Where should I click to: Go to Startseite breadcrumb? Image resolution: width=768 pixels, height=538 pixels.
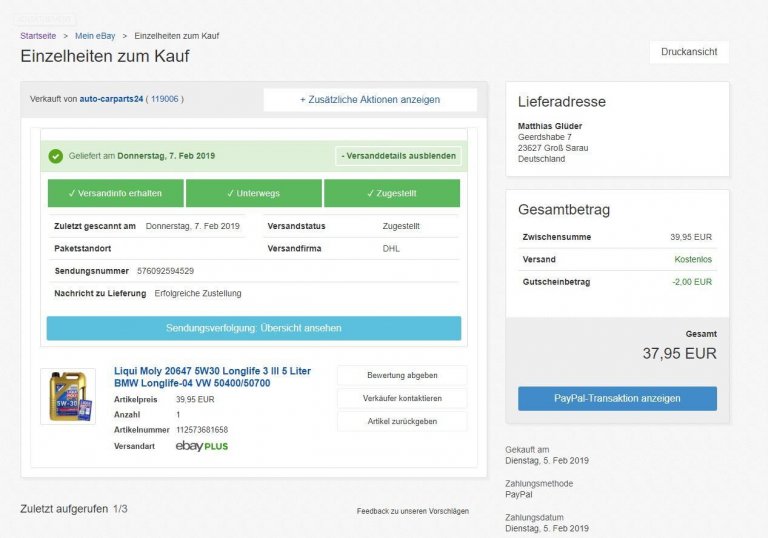38,36
